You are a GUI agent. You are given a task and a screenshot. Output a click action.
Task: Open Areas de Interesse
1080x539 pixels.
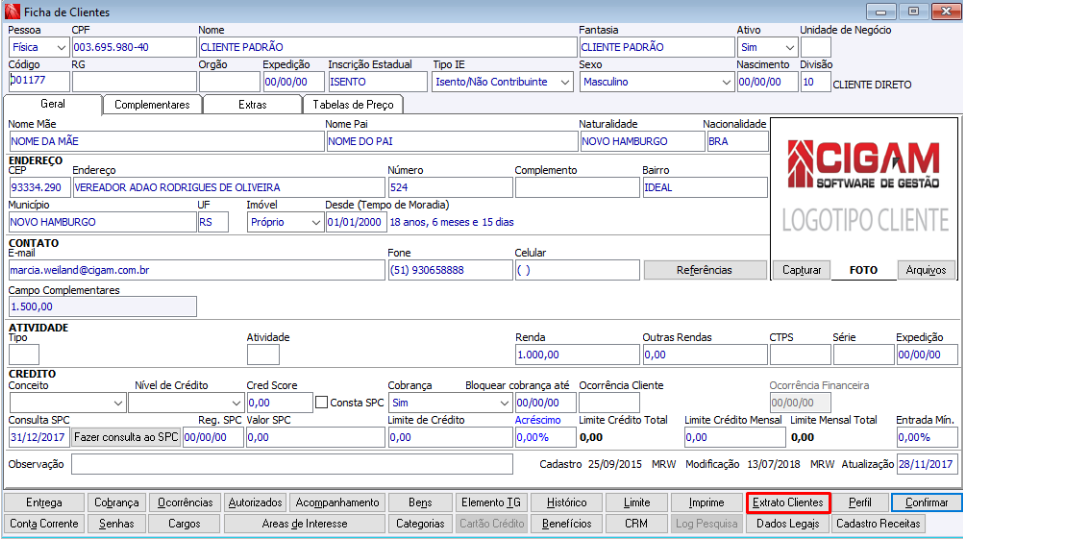[x=304, y=523]
